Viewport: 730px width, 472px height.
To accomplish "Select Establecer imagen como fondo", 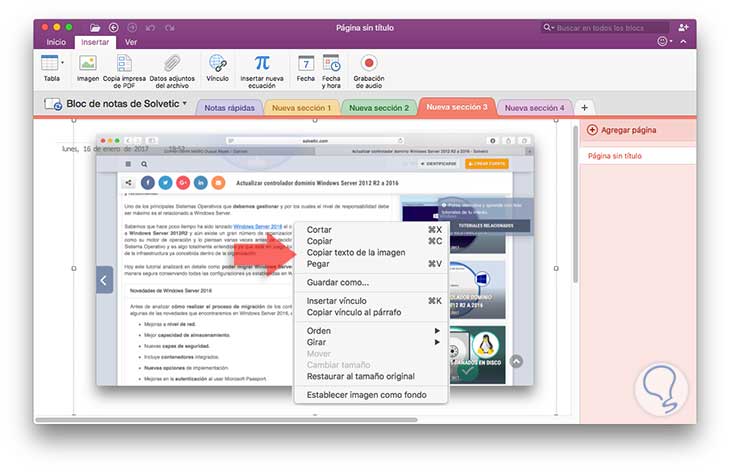I will [372, 395].
